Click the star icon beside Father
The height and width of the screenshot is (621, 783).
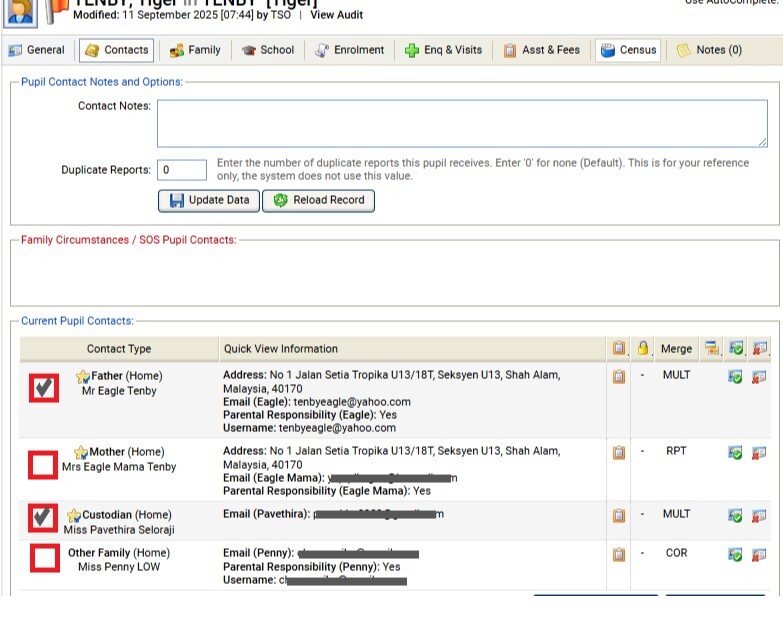83,377
